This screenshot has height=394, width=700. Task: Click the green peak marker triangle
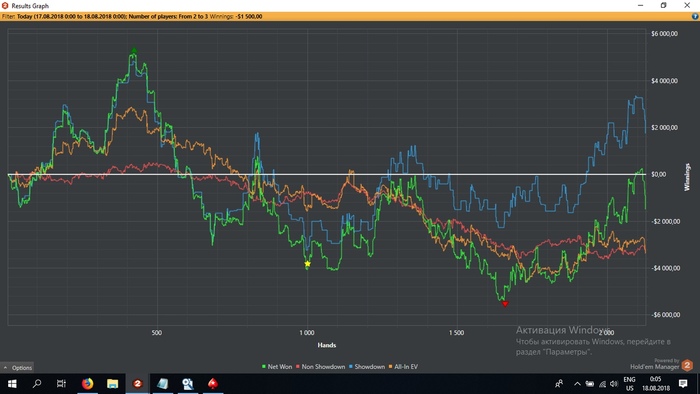[x=134, y=50]
